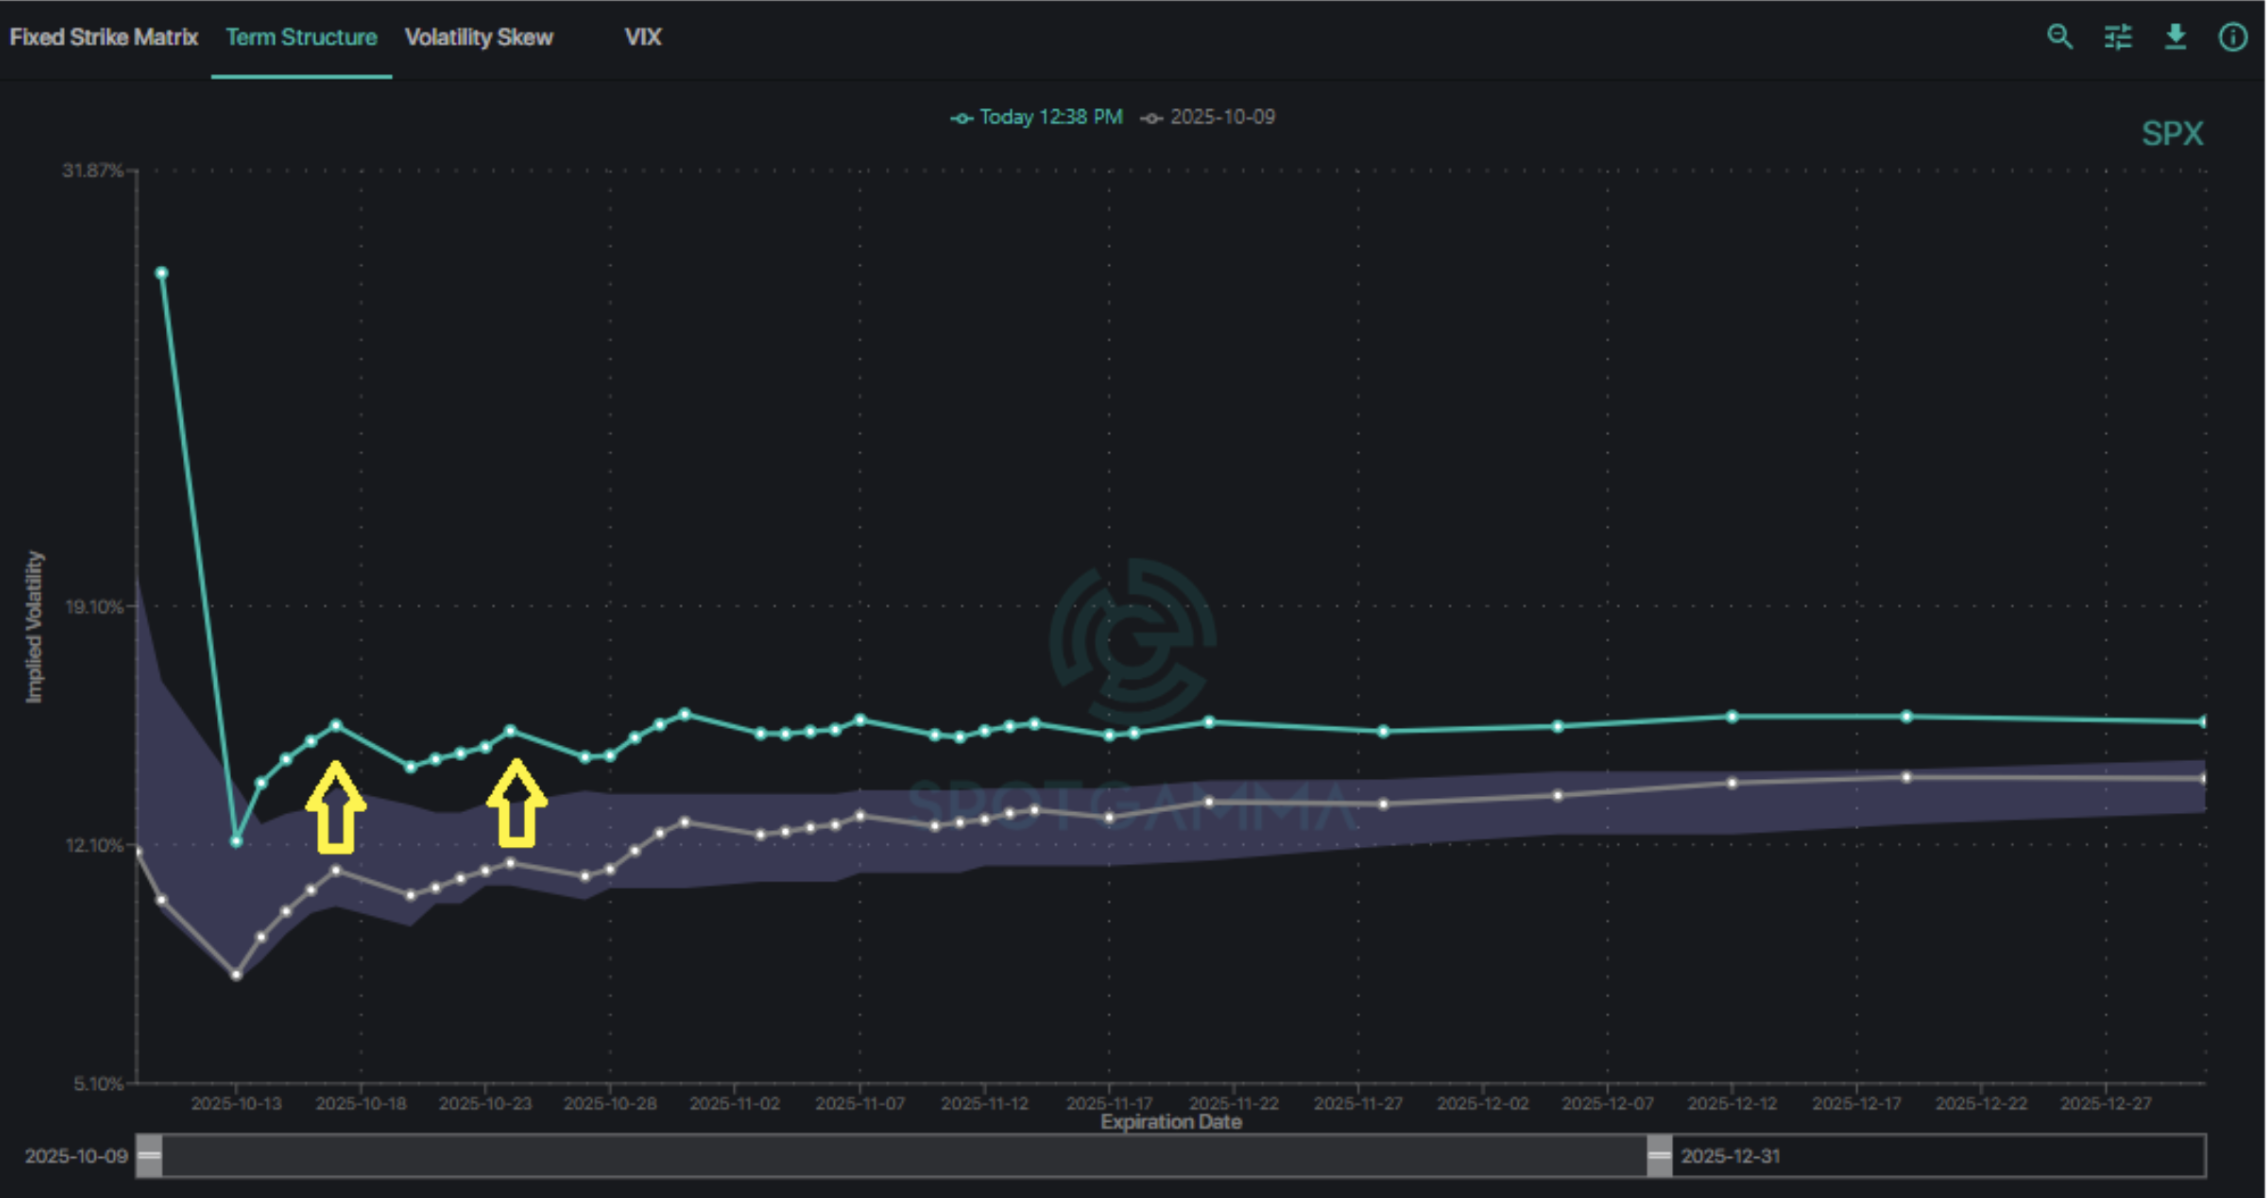Select the Term Structure tab
The height and width of the screenshot is (1198, 2268).
tap(301, 37)
